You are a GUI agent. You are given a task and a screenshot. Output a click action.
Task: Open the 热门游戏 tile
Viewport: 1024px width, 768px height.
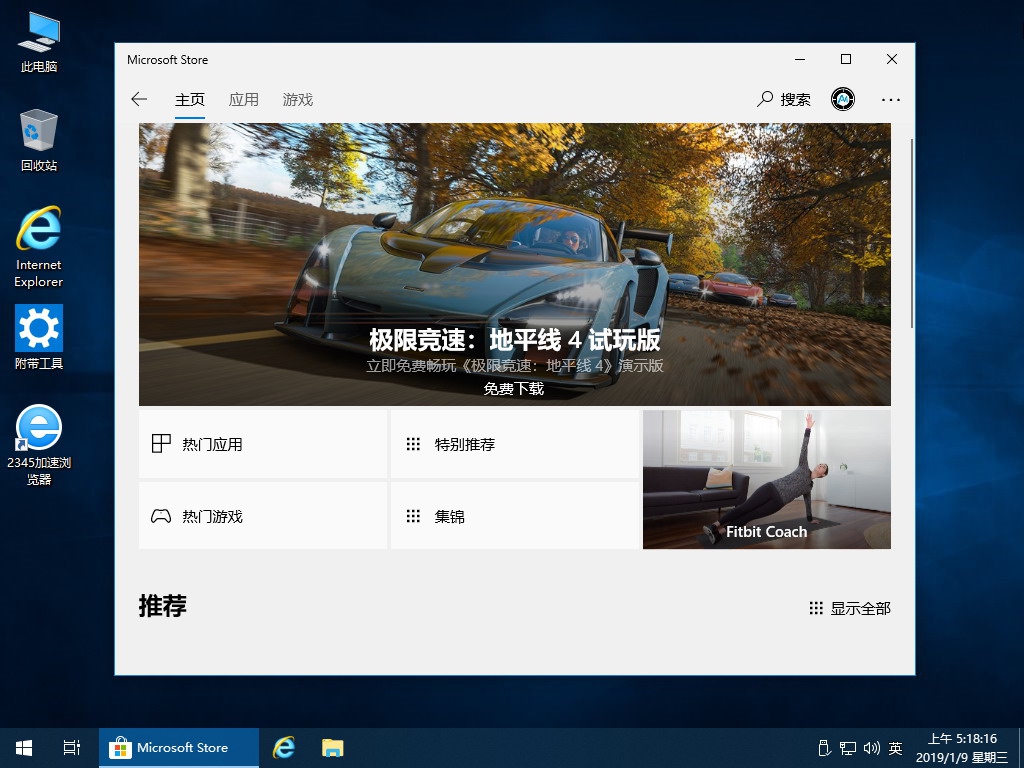263,516
